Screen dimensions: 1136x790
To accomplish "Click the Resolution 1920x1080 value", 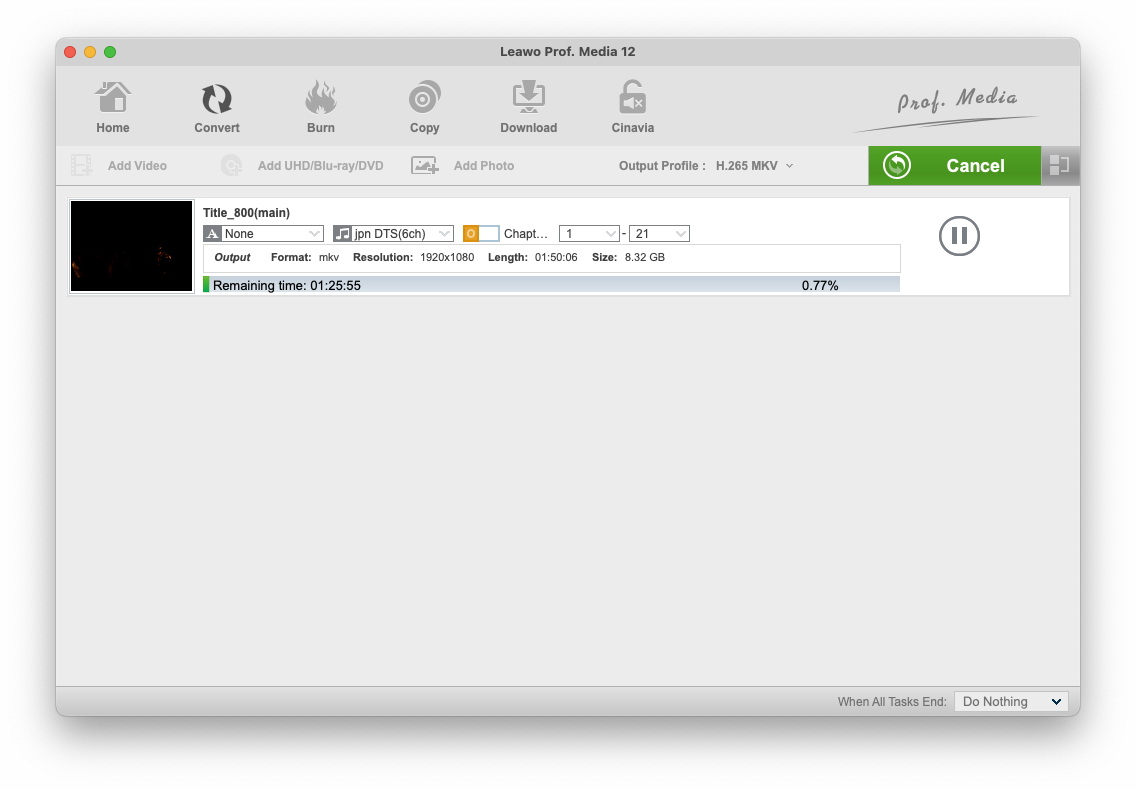I will pos(447,257).
